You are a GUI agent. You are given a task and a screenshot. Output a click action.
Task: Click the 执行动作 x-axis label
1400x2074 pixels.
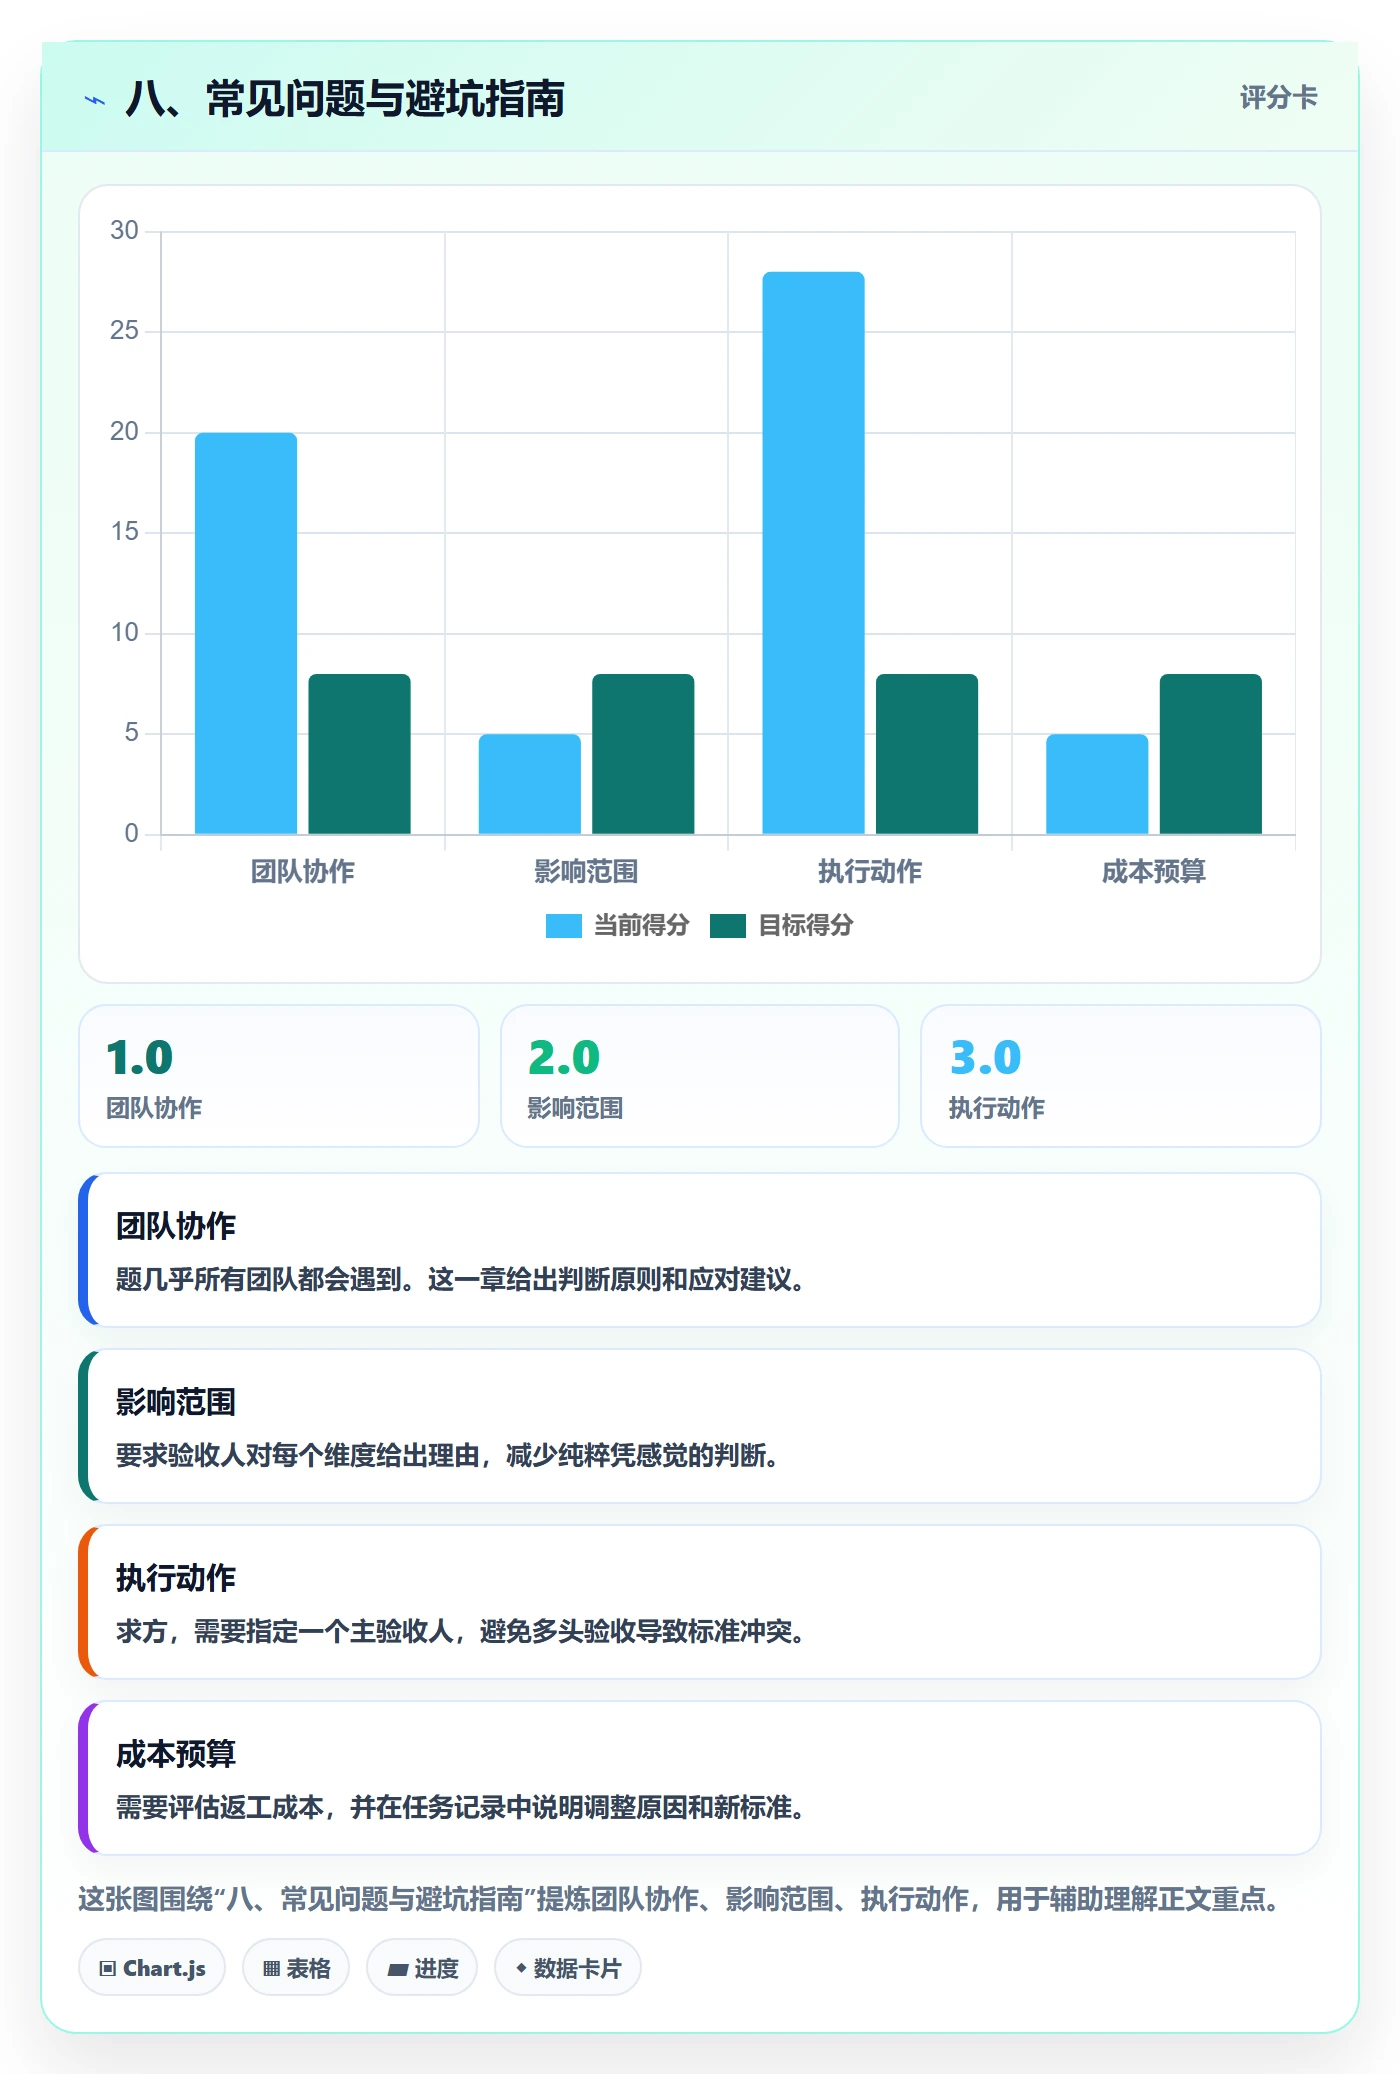(870, 871)
